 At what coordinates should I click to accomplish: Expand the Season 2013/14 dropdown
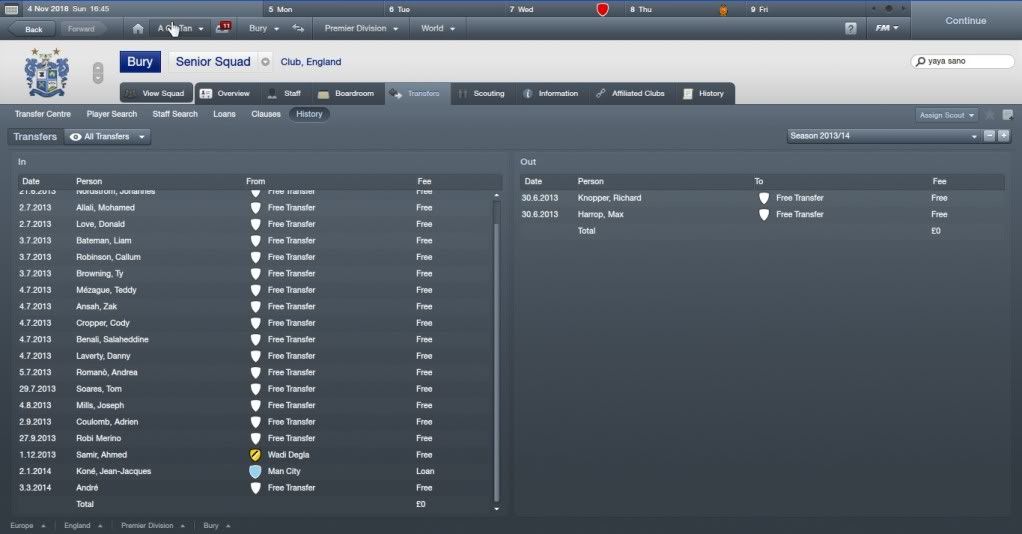click(x=884, y=136)
